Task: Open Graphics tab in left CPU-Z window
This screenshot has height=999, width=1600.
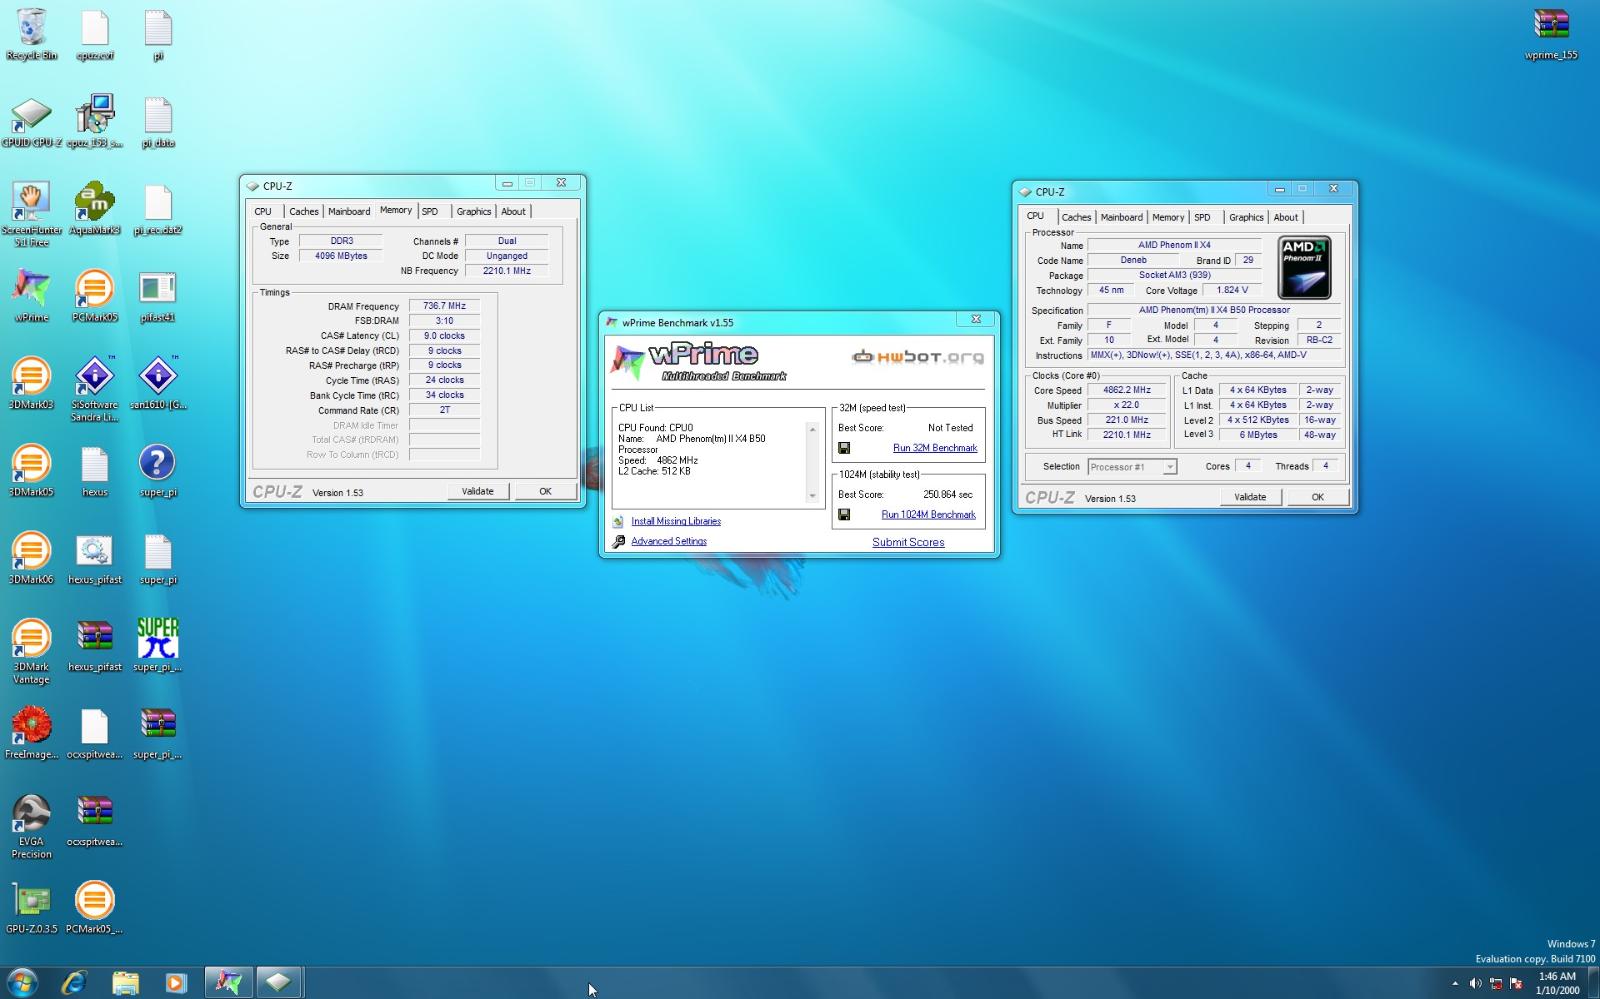Action: [x=474, y=211]
